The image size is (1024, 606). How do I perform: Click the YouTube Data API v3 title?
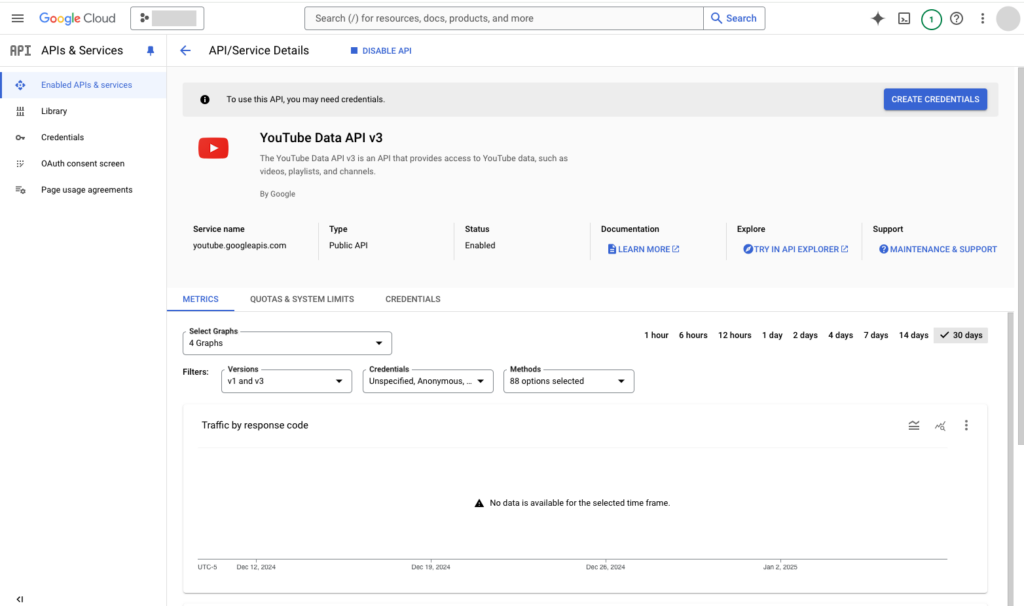(x=321, y=138)
